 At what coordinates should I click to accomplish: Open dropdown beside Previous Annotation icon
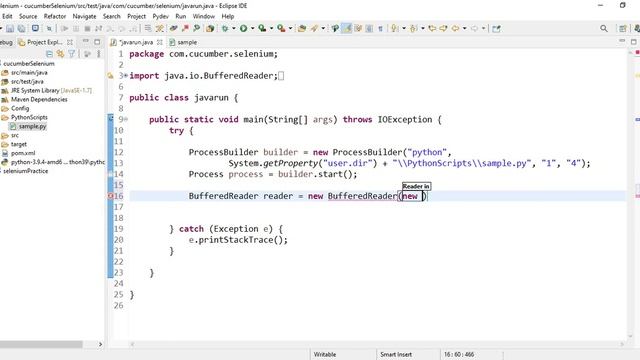(x=422, y=29)
